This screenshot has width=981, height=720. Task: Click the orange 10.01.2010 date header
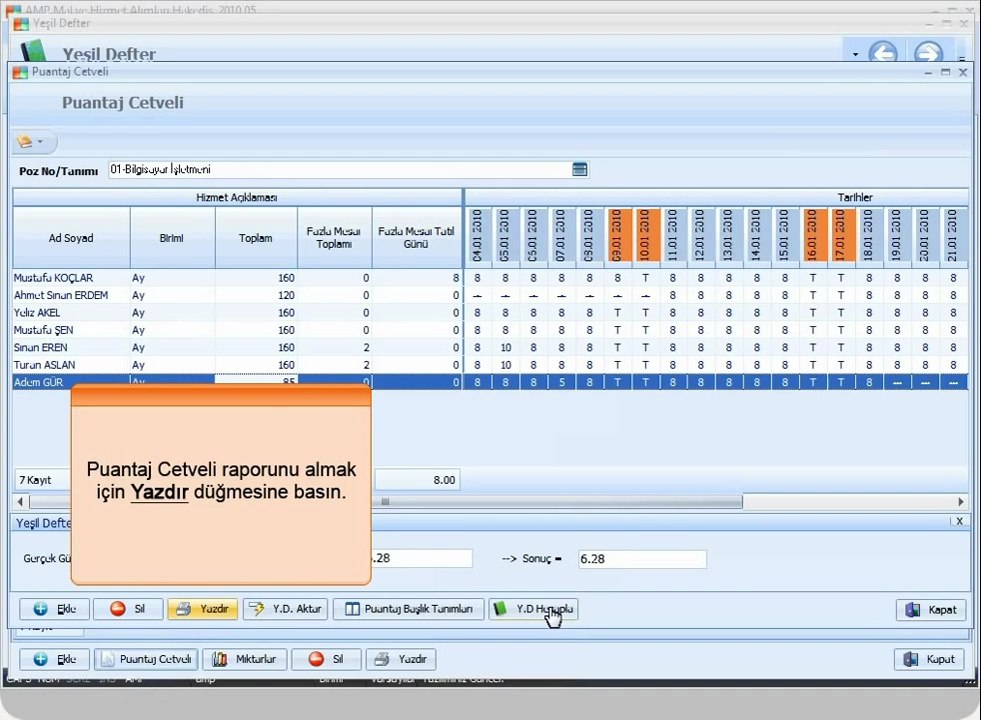646,235
